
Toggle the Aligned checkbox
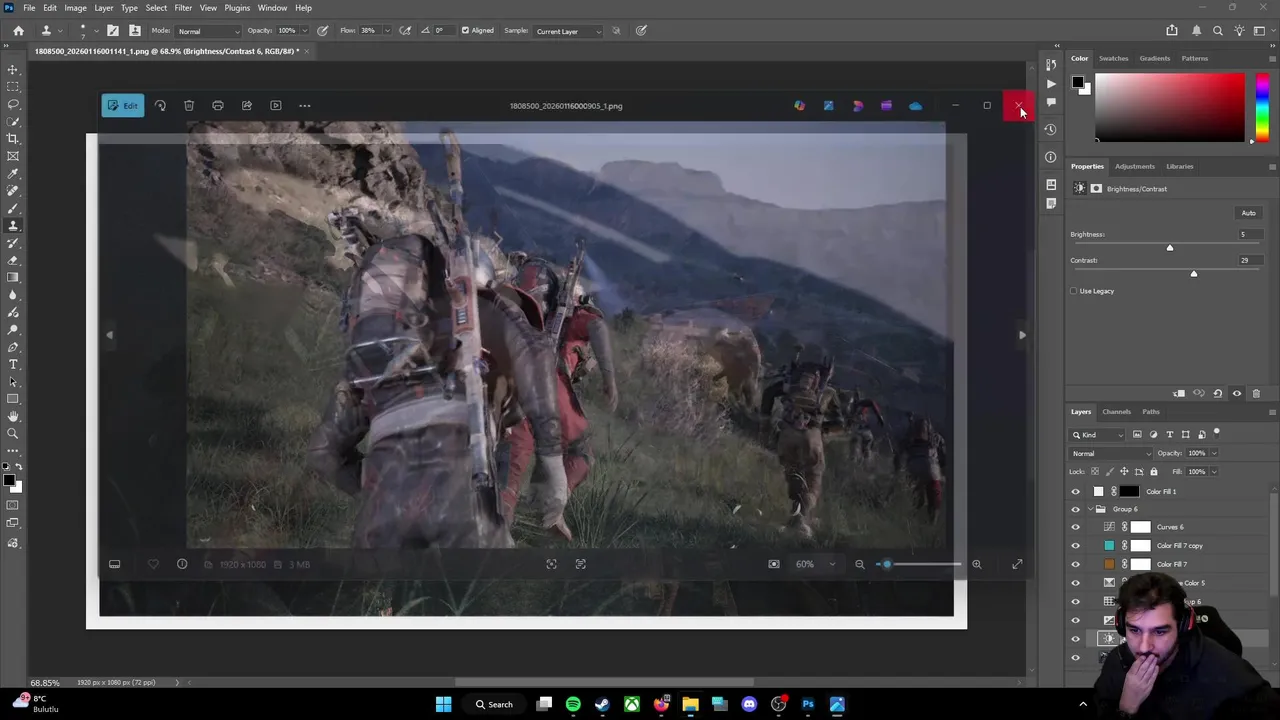pyautogui.click(x=465, y=31)
